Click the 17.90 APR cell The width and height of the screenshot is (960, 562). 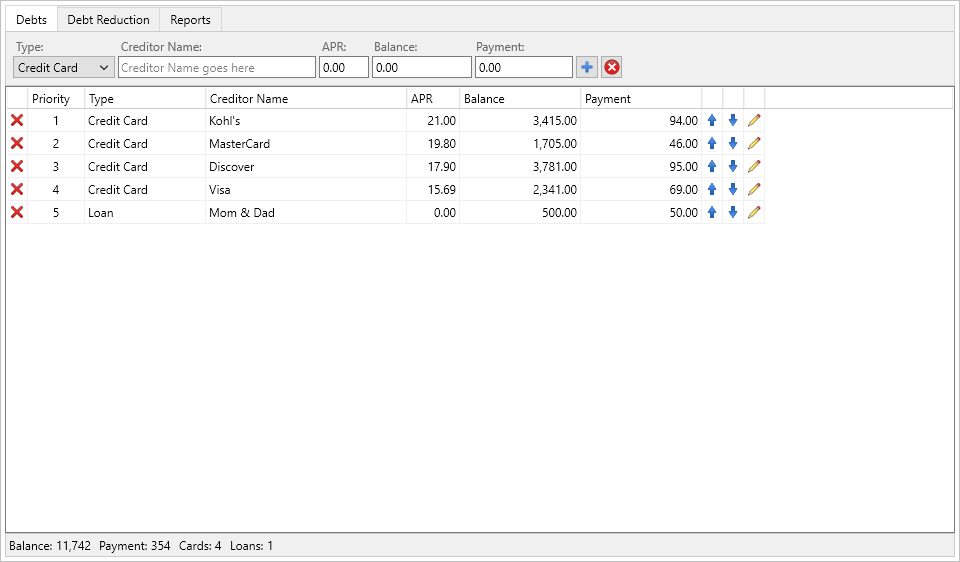click(433, 167)
